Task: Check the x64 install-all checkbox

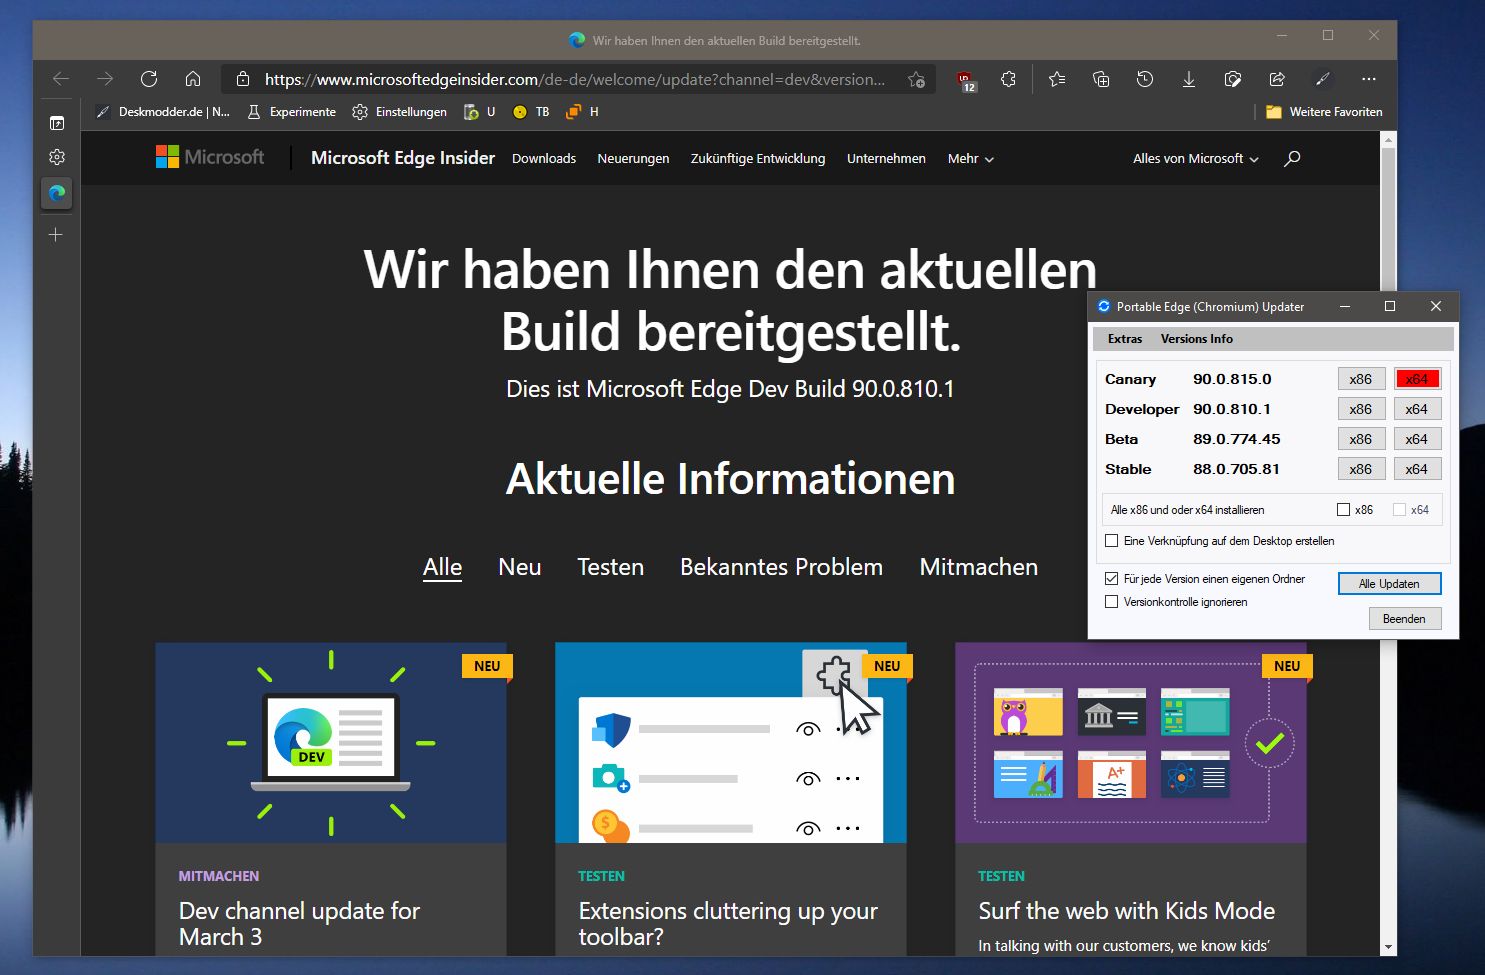Action: point(1400,510)
